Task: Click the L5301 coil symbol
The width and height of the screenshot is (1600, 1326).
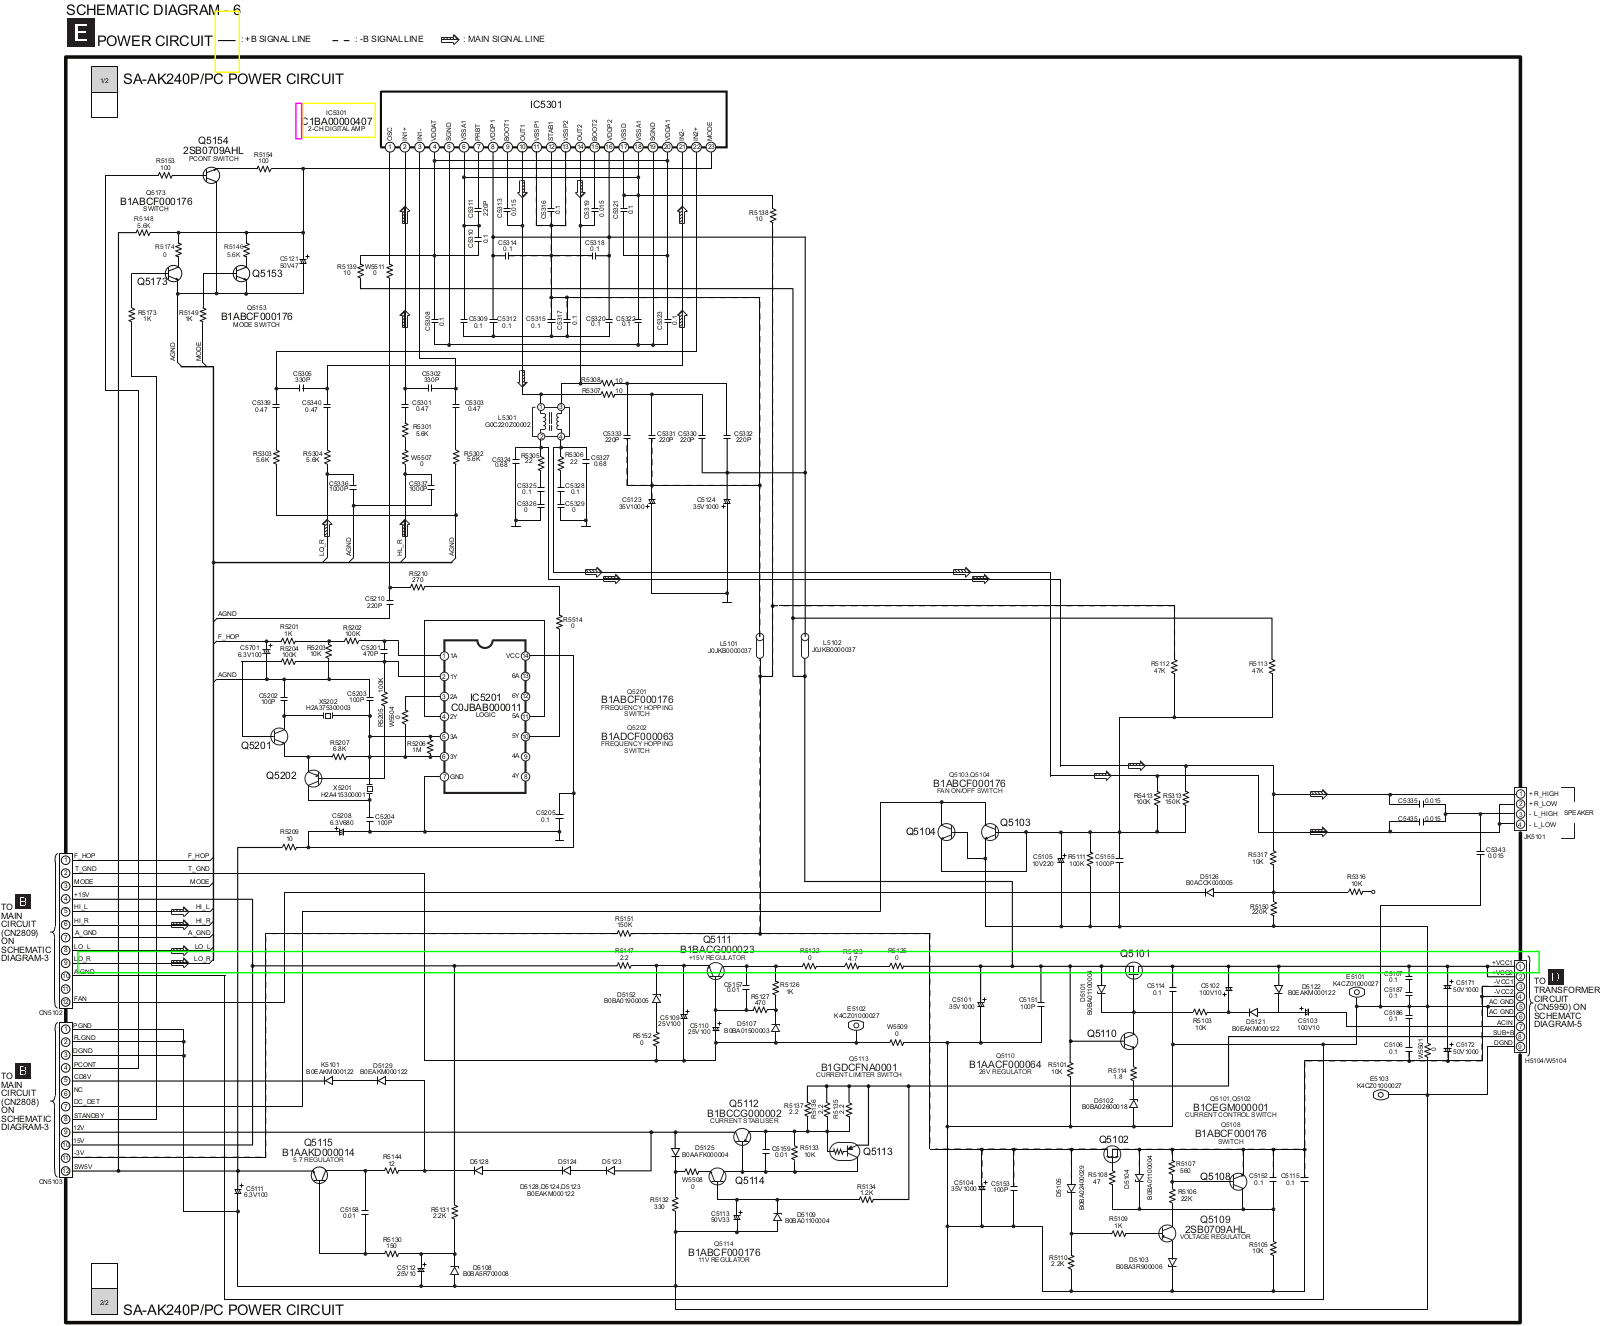Action: [551, 423]
